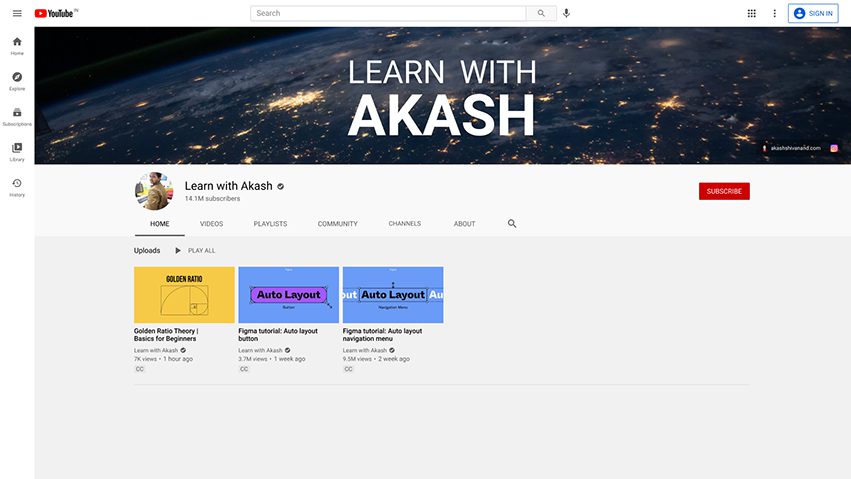Click title Figma tutorial: Auto layout navigation menu
The height and width of the screenshot is (479, 851).
pos(382,335)
